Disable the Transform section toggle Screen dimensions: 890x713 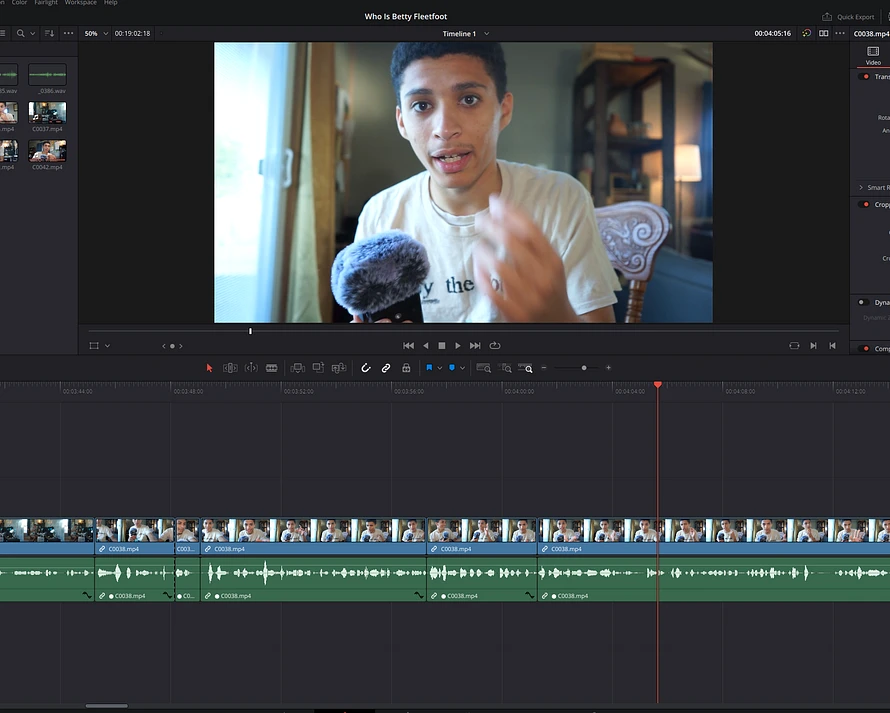click(864, 77)
